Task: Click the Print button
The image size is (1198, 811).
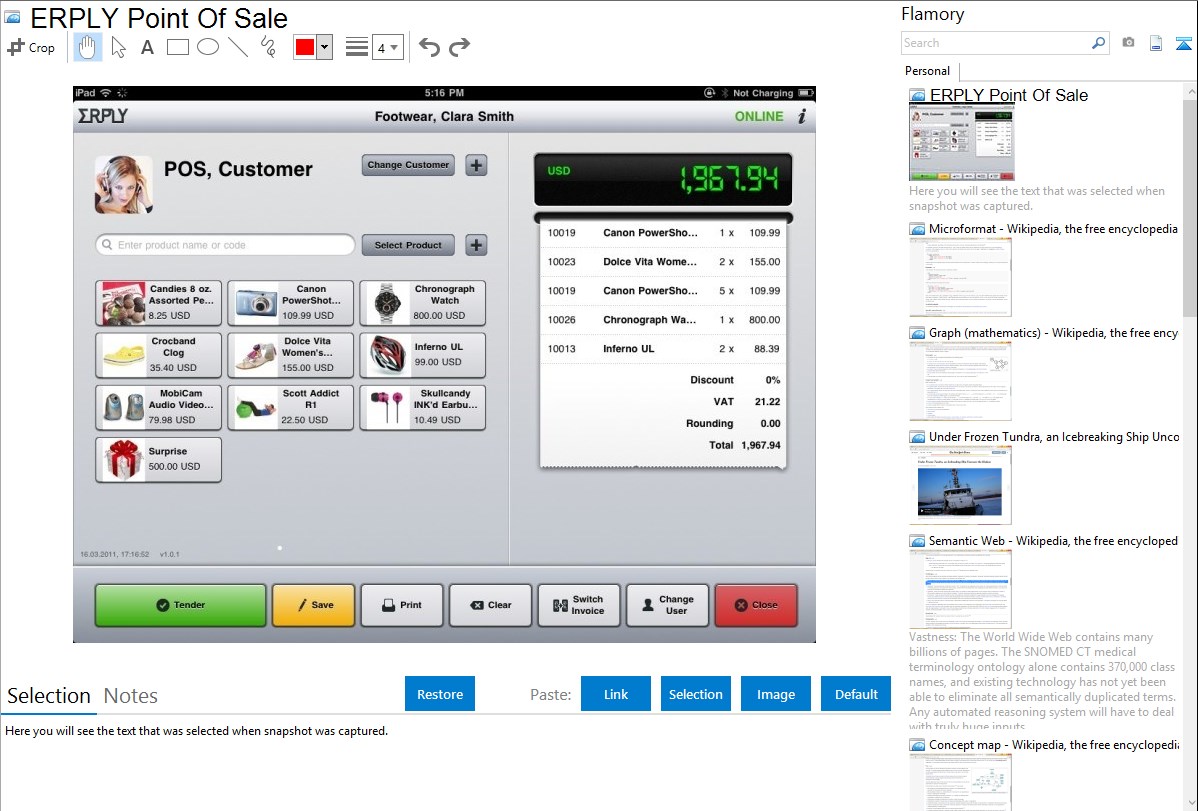Action: (x=402, y=605)
